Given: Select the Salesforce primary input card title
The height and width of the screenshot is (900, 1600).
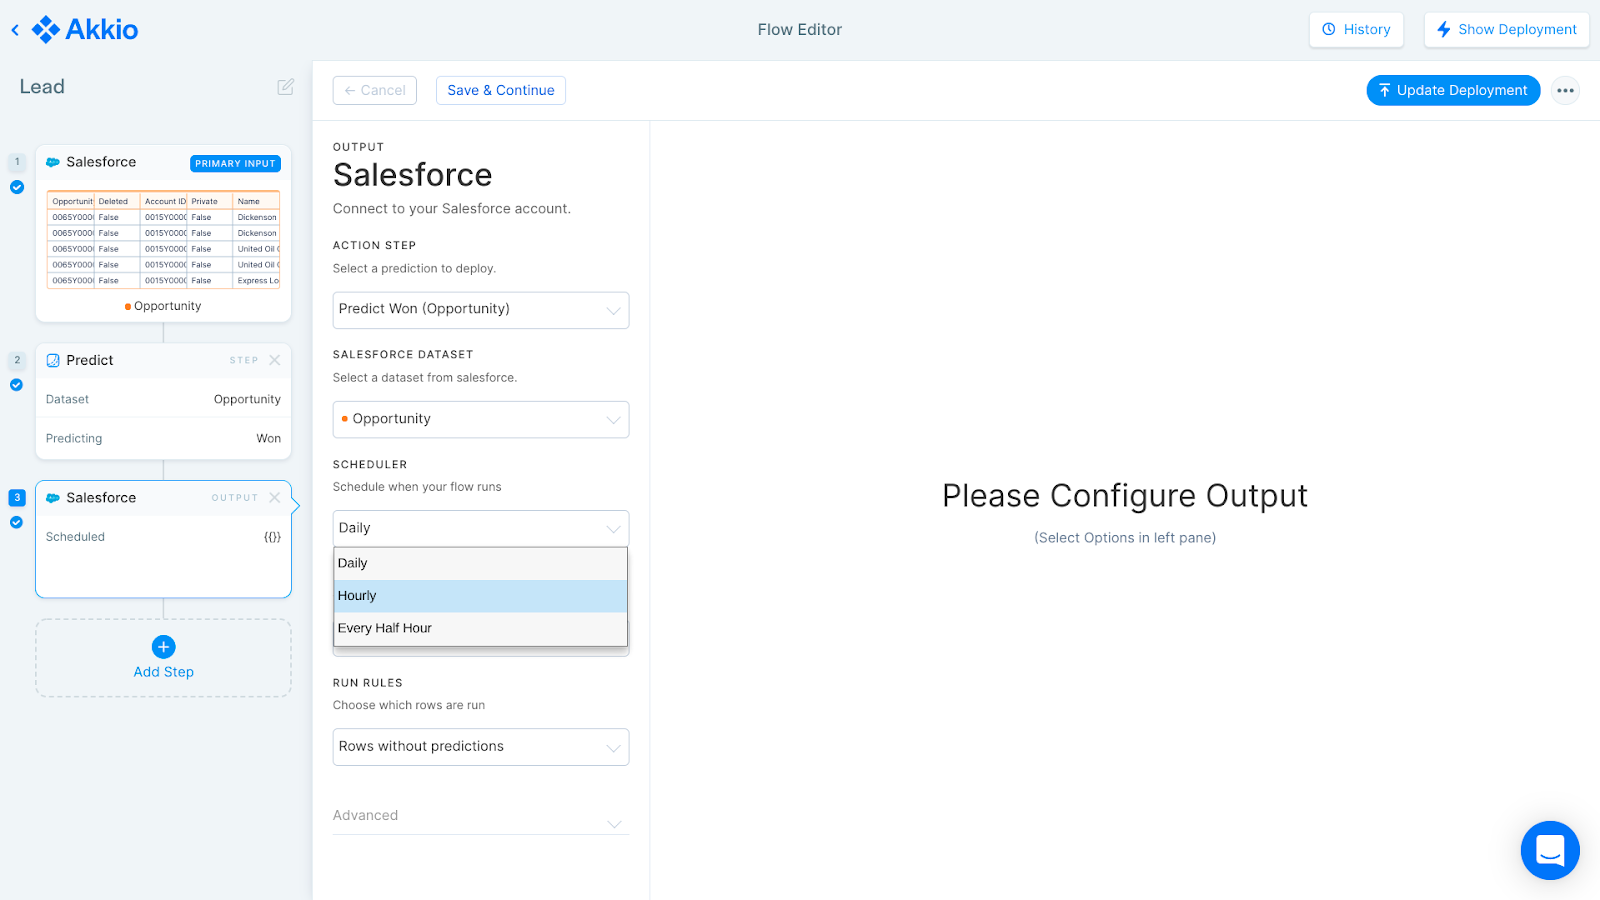Looking at the screenshot, I should (101, 162).
